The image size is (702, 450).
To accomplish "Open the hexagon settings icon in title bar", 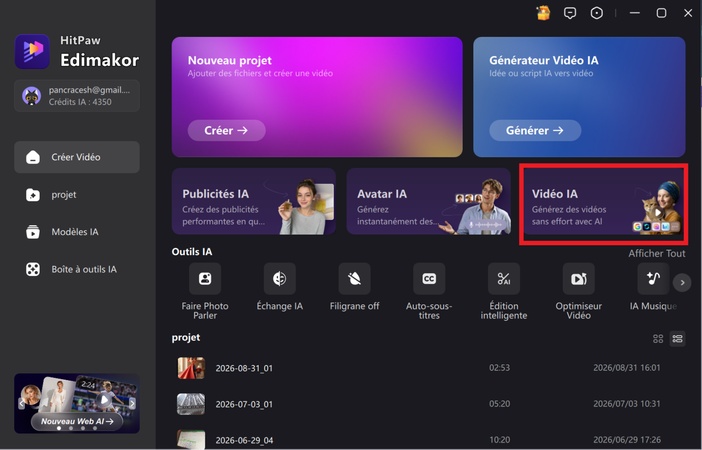I will click(x=596, y=13).
